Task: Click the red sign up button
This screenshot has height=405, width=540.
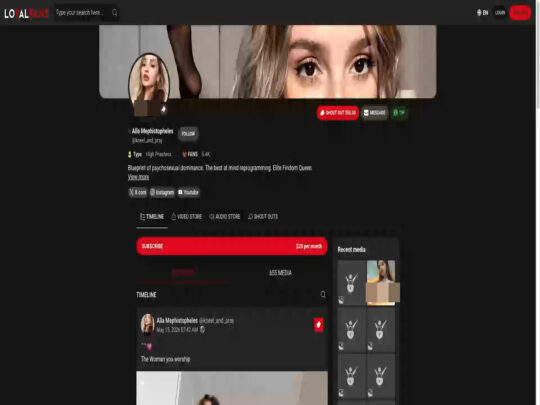Action: pos(520,13)
